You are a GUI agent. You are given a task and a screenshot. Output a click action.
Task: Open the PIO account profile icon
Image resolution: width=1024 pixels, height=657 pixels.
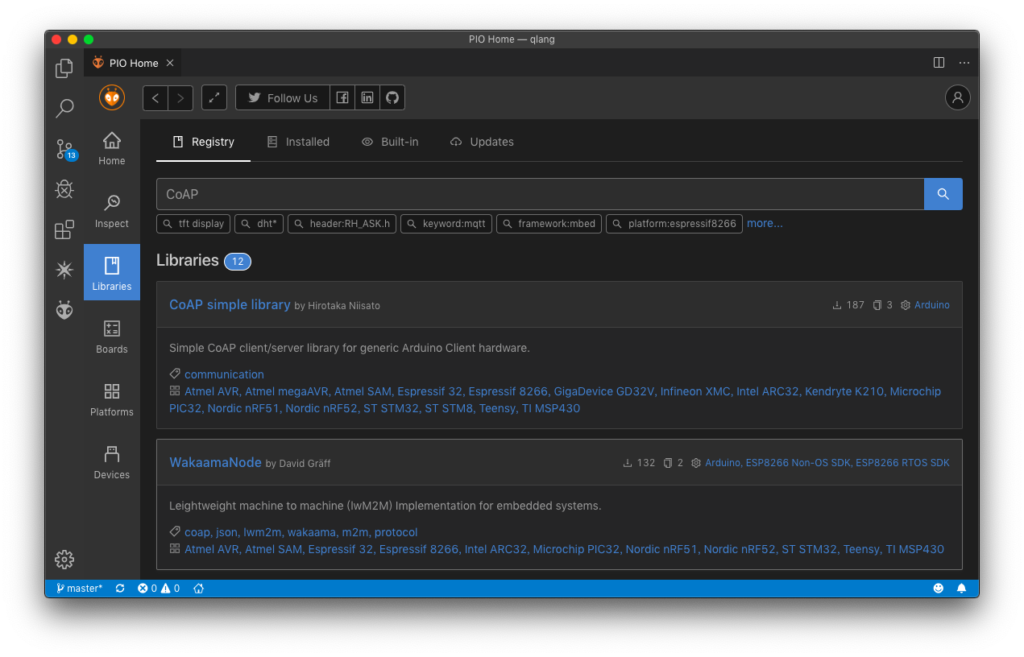click(957, 98)
